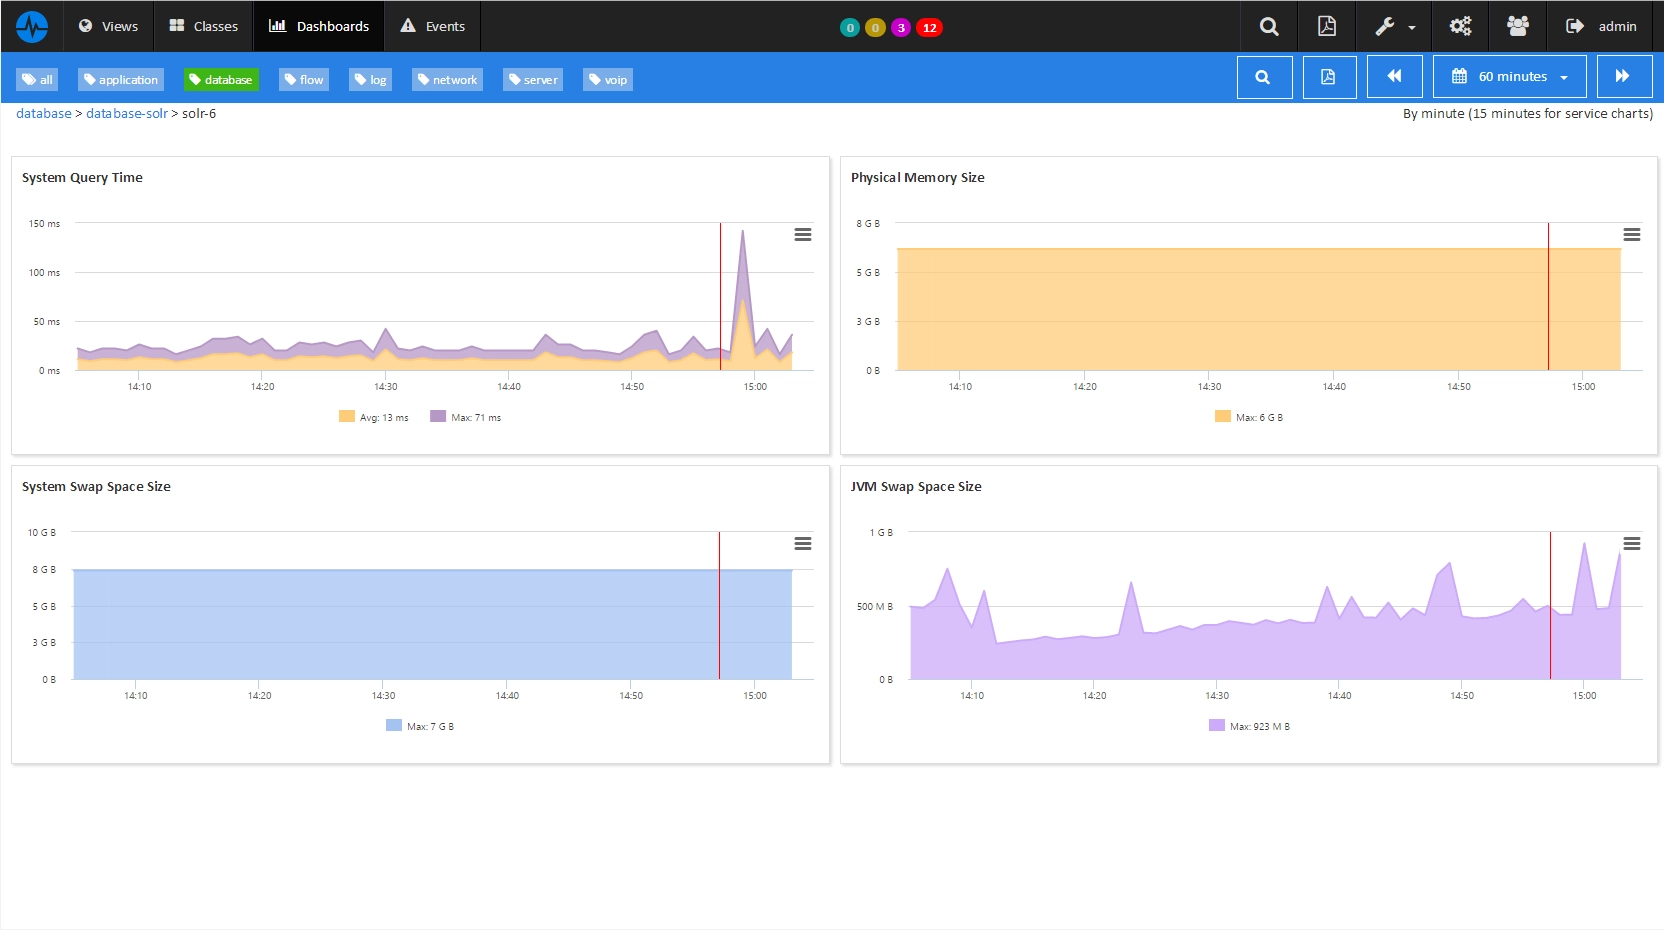
Task: Open the wrench tools menu
Action: pos(1394,27)
